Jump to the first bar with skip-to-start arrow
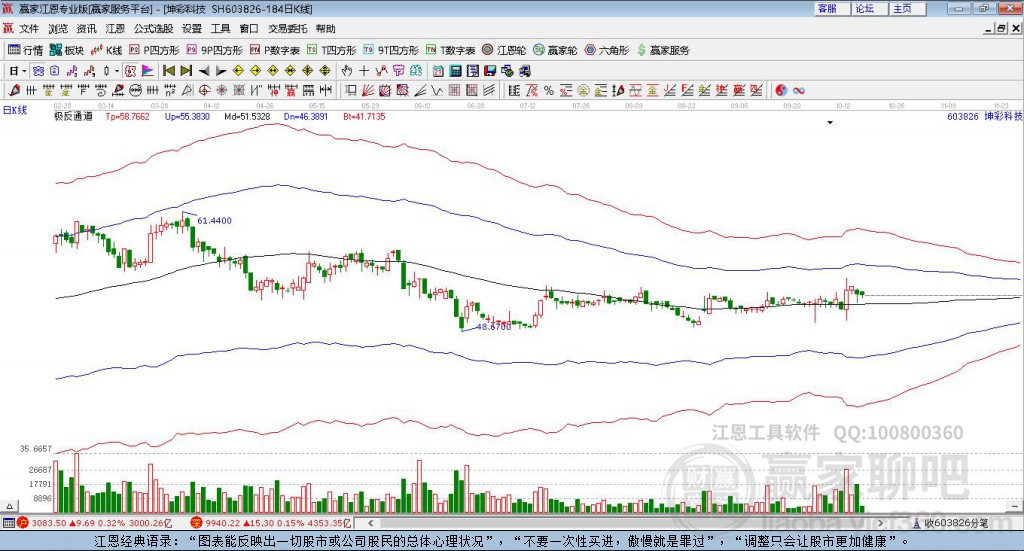The width and height of the screenshot is (1024, 551). (x=169, y=71)
